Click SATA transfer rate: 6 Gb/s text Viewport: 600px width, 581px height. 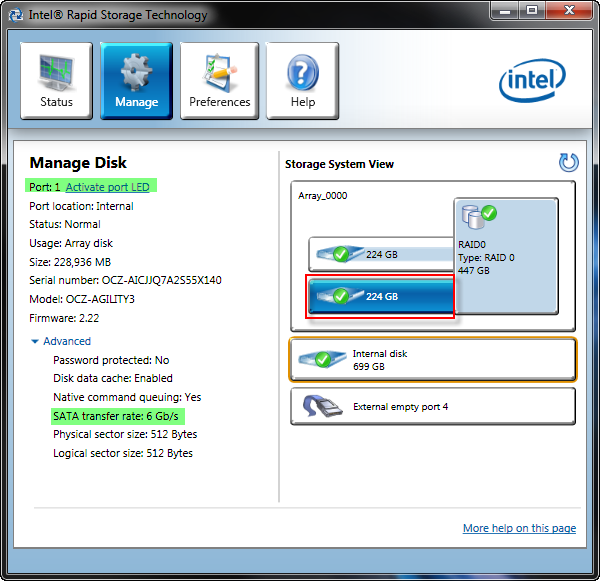pyautogui.click(x=116, y=416)
